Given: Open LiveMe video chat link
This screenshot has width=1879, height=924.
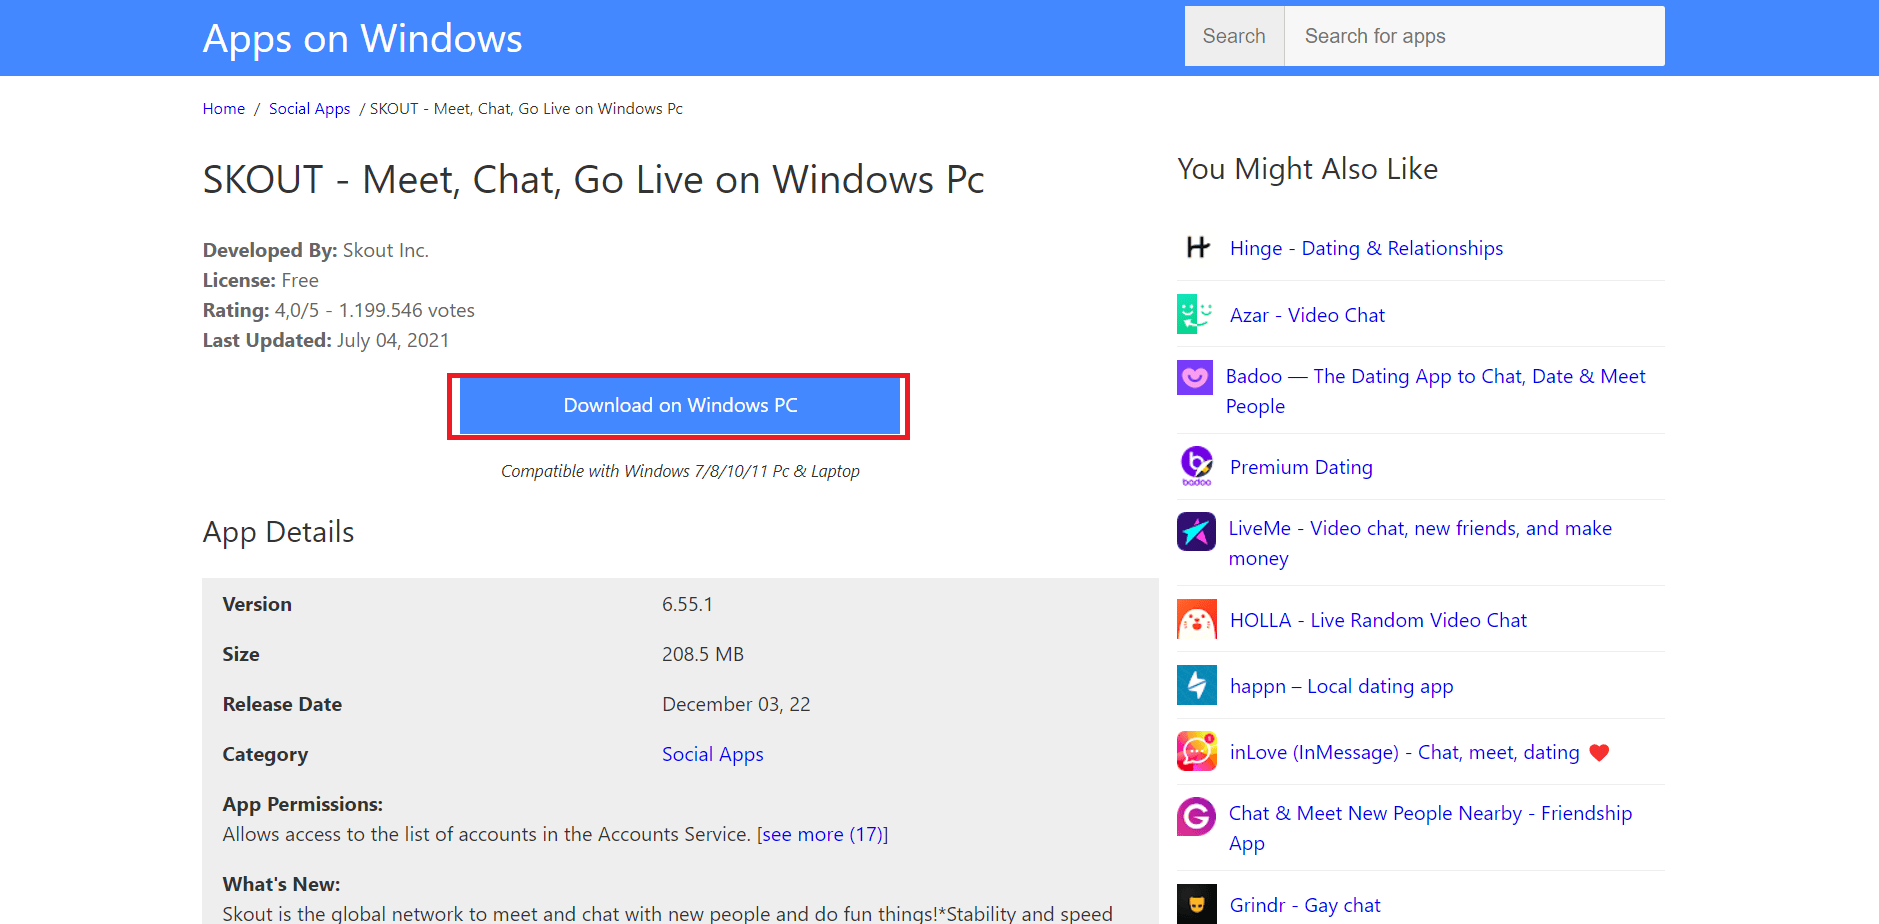Looking at the screenshot, I should pyautogui.click(x=1420, y=543).
